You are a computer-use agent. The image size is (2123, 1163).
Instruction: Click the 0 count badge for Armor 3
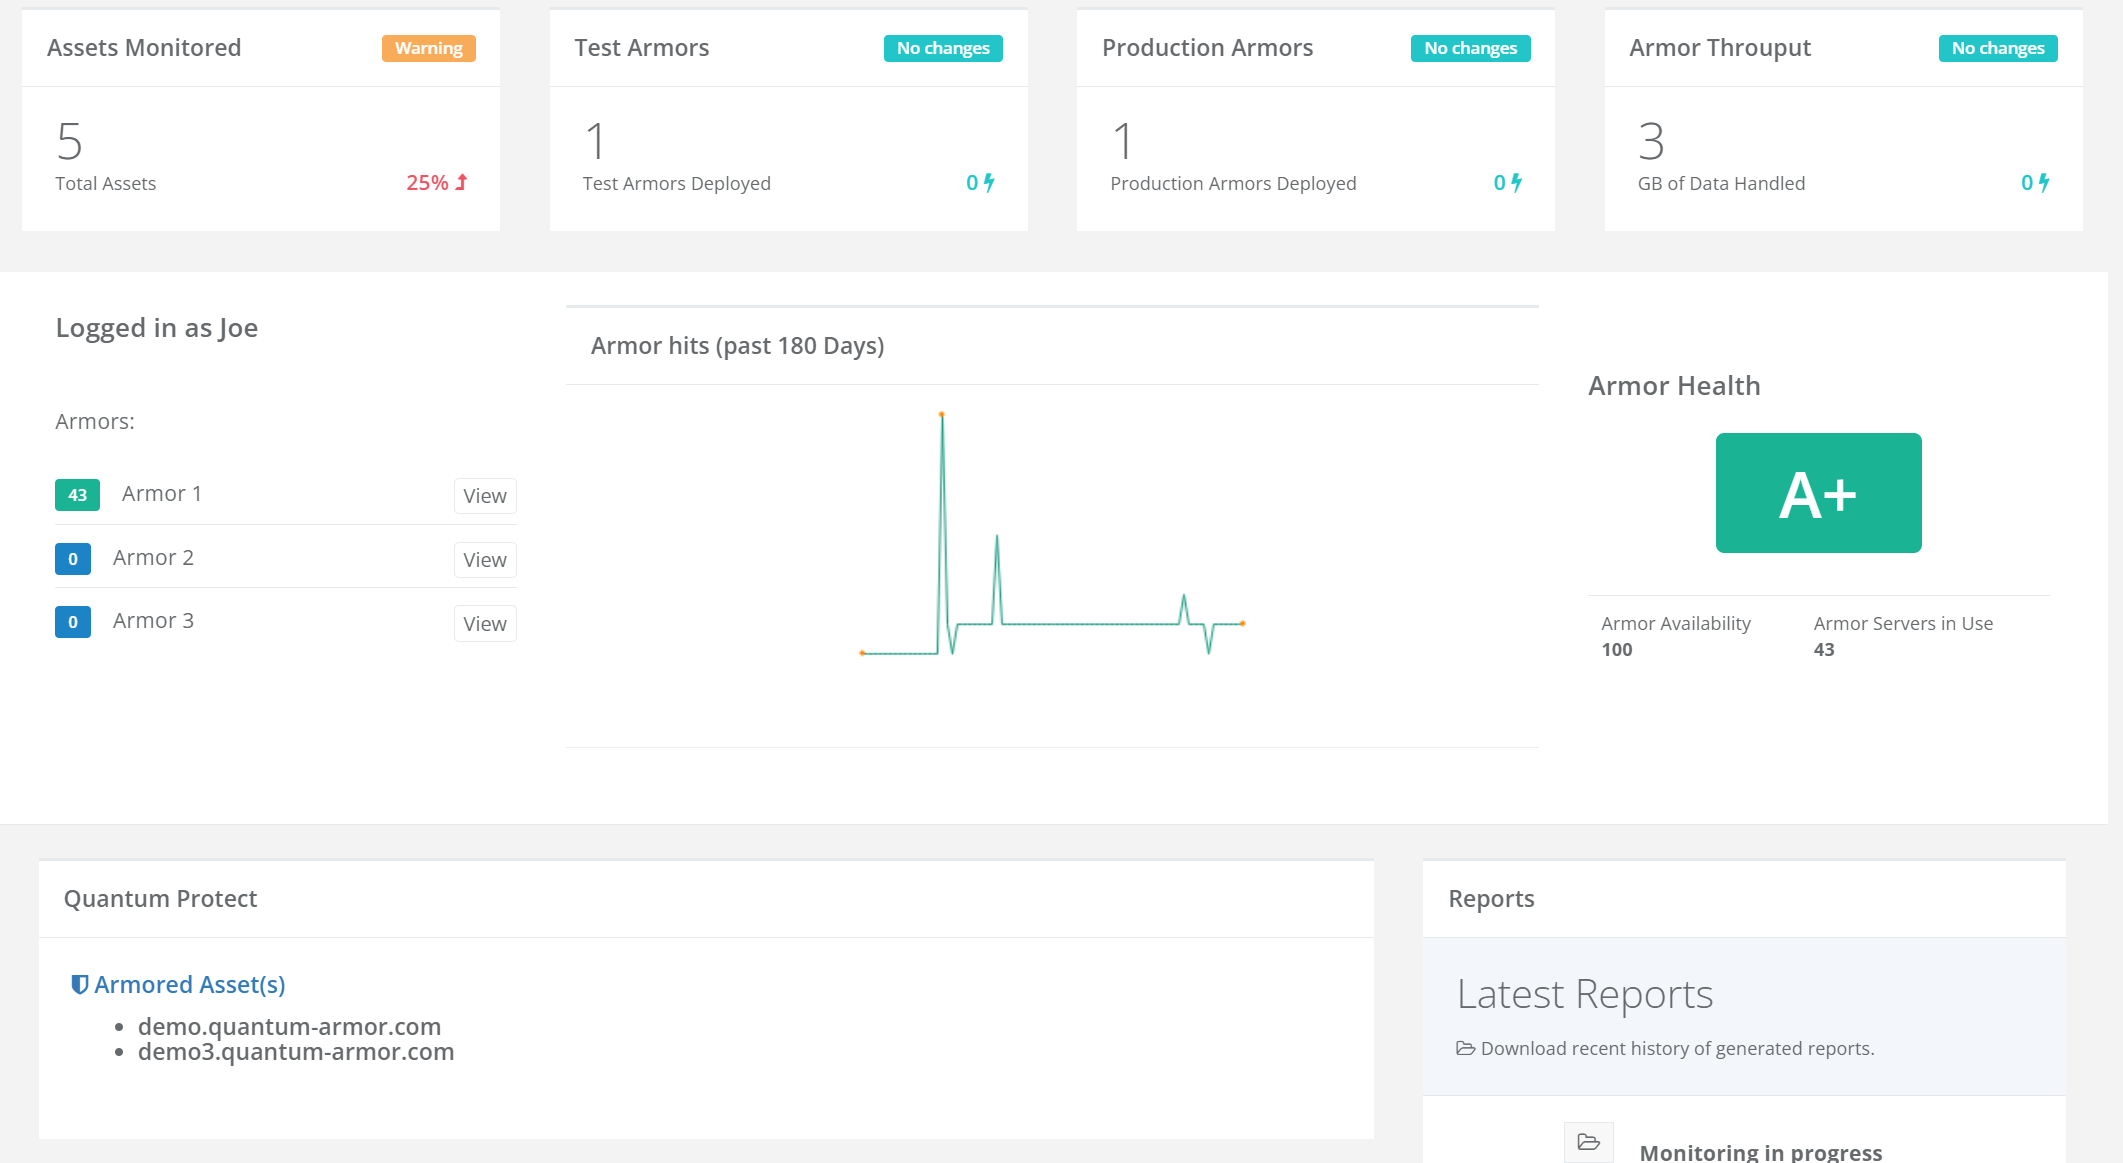tap(73, 622)
